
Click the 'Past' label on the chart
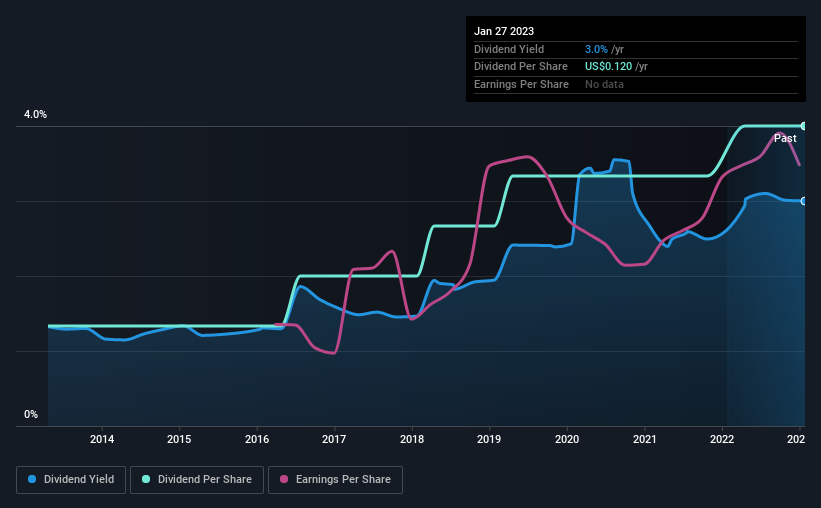(x=785, y=138)
